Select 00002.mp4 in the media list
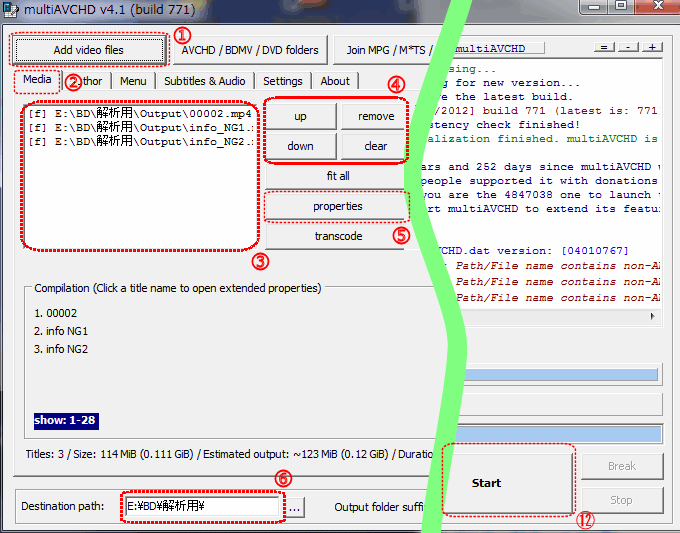 tap(140, 114)
